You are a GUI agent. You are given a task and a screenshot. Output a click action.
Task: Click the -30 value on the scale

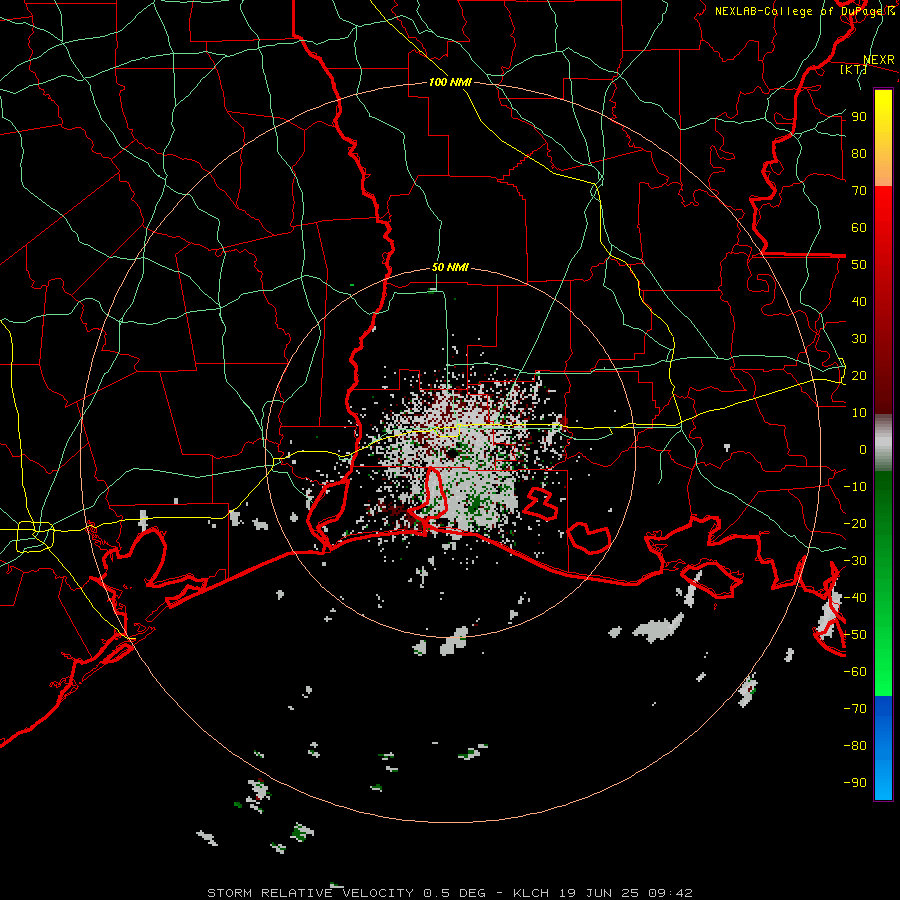(x=855, y=561)
